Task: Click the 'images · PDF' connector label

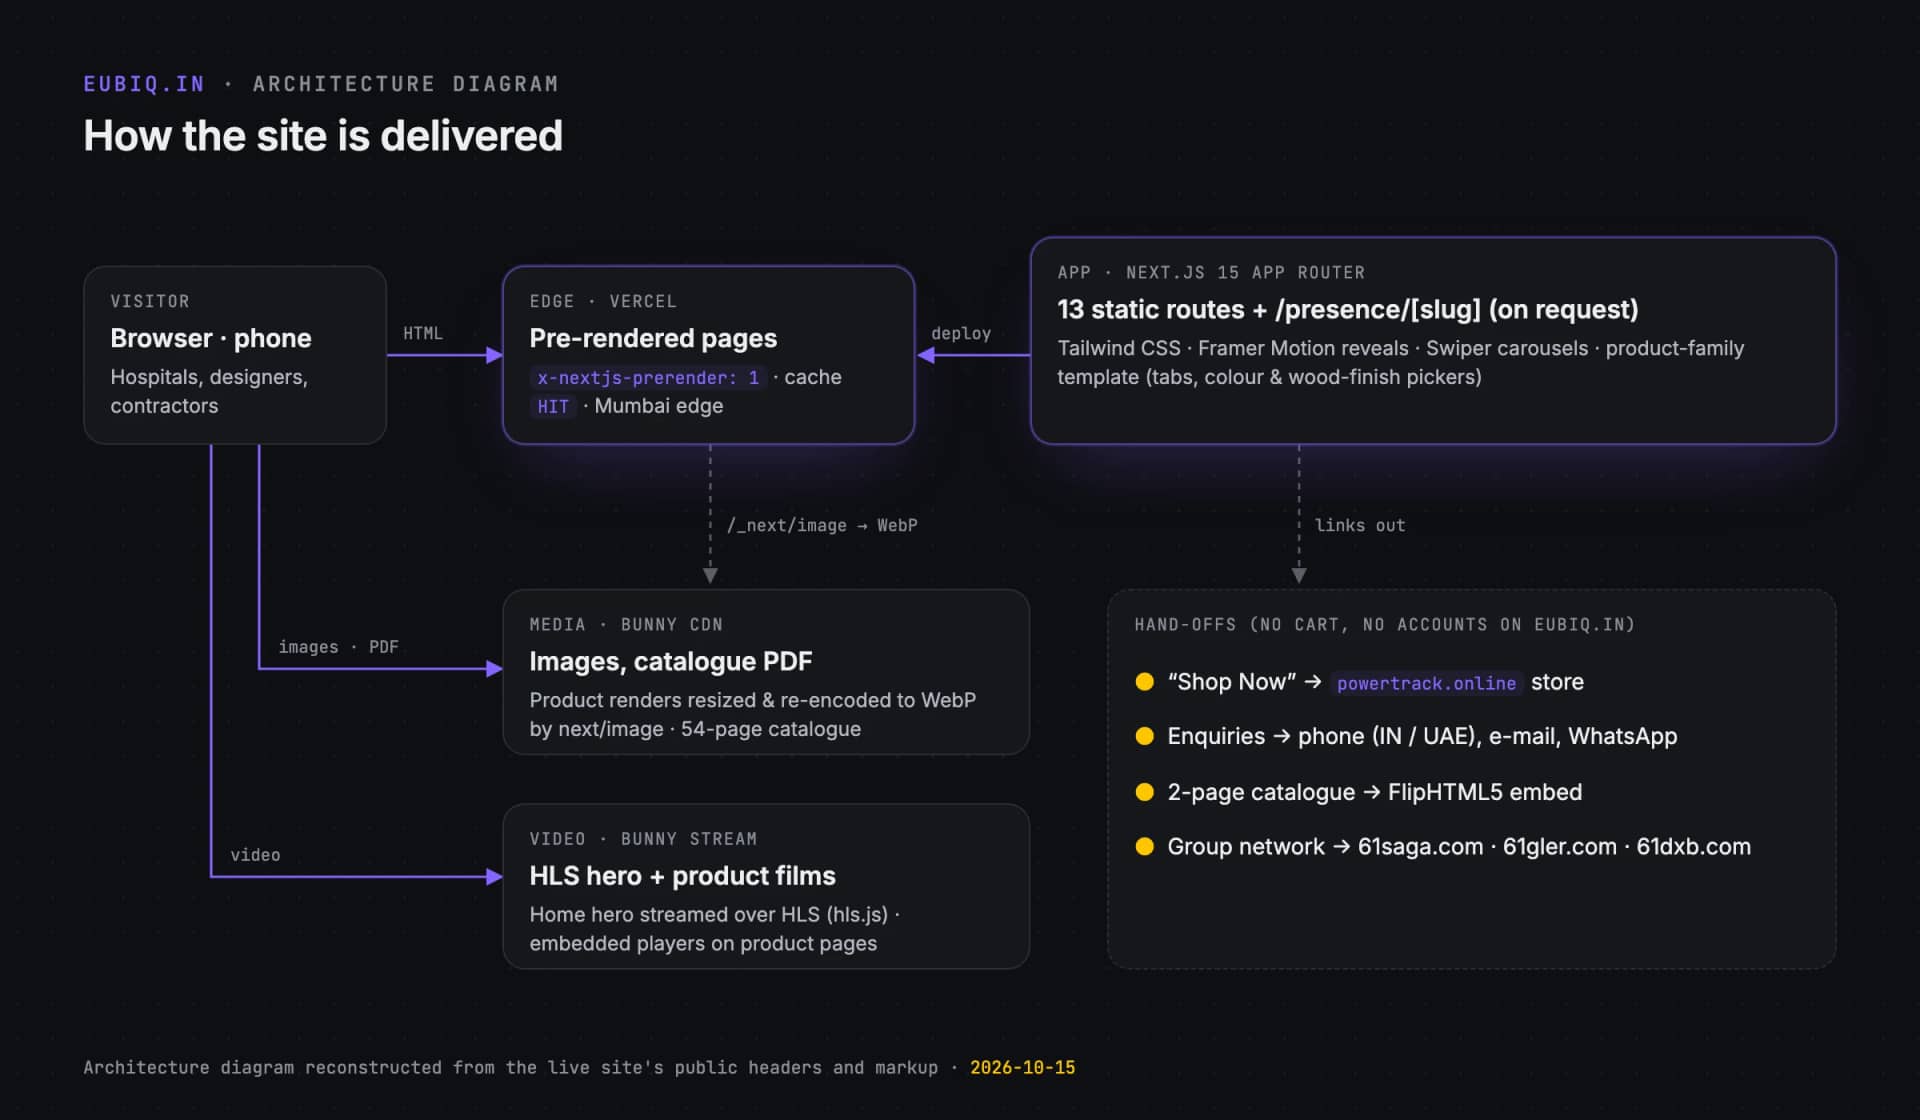Action: point(338,647)
